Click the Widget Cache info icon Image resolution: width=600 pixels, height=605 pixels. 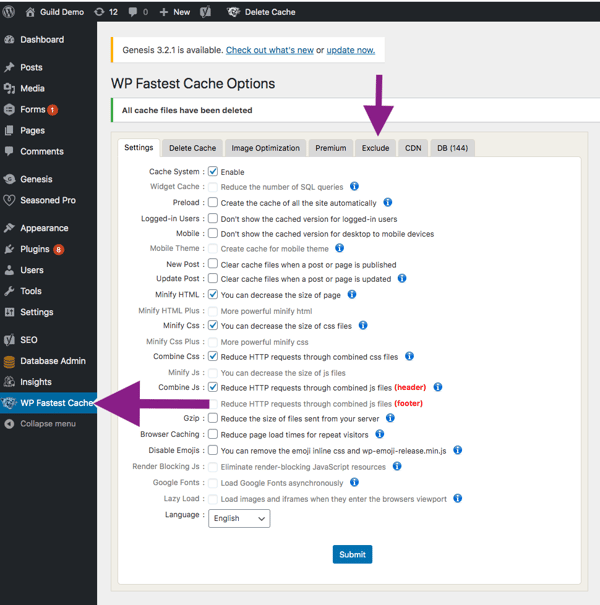[x=354, y=186]
